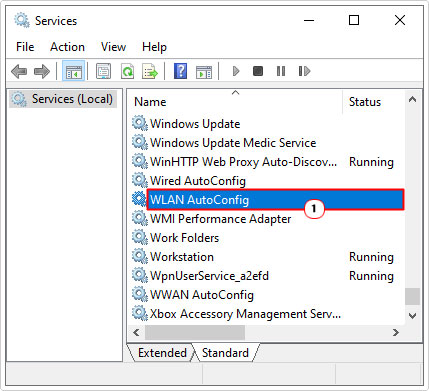Switch to the Standard tab
The height and width of the screenshot is (391, 429).
pyautogui.click(x=225, y=353)
